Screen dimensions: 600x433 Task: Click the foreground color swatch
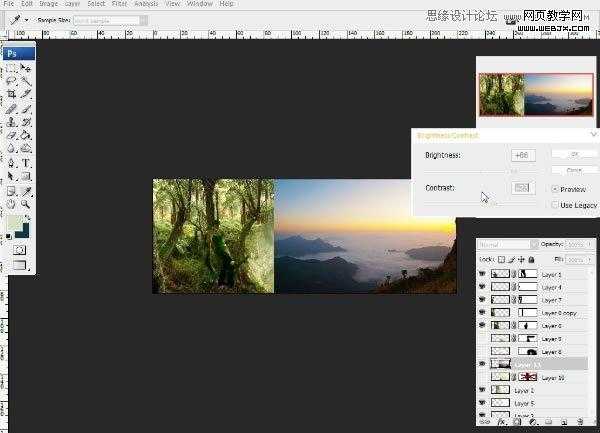click(x=12, y=224)
